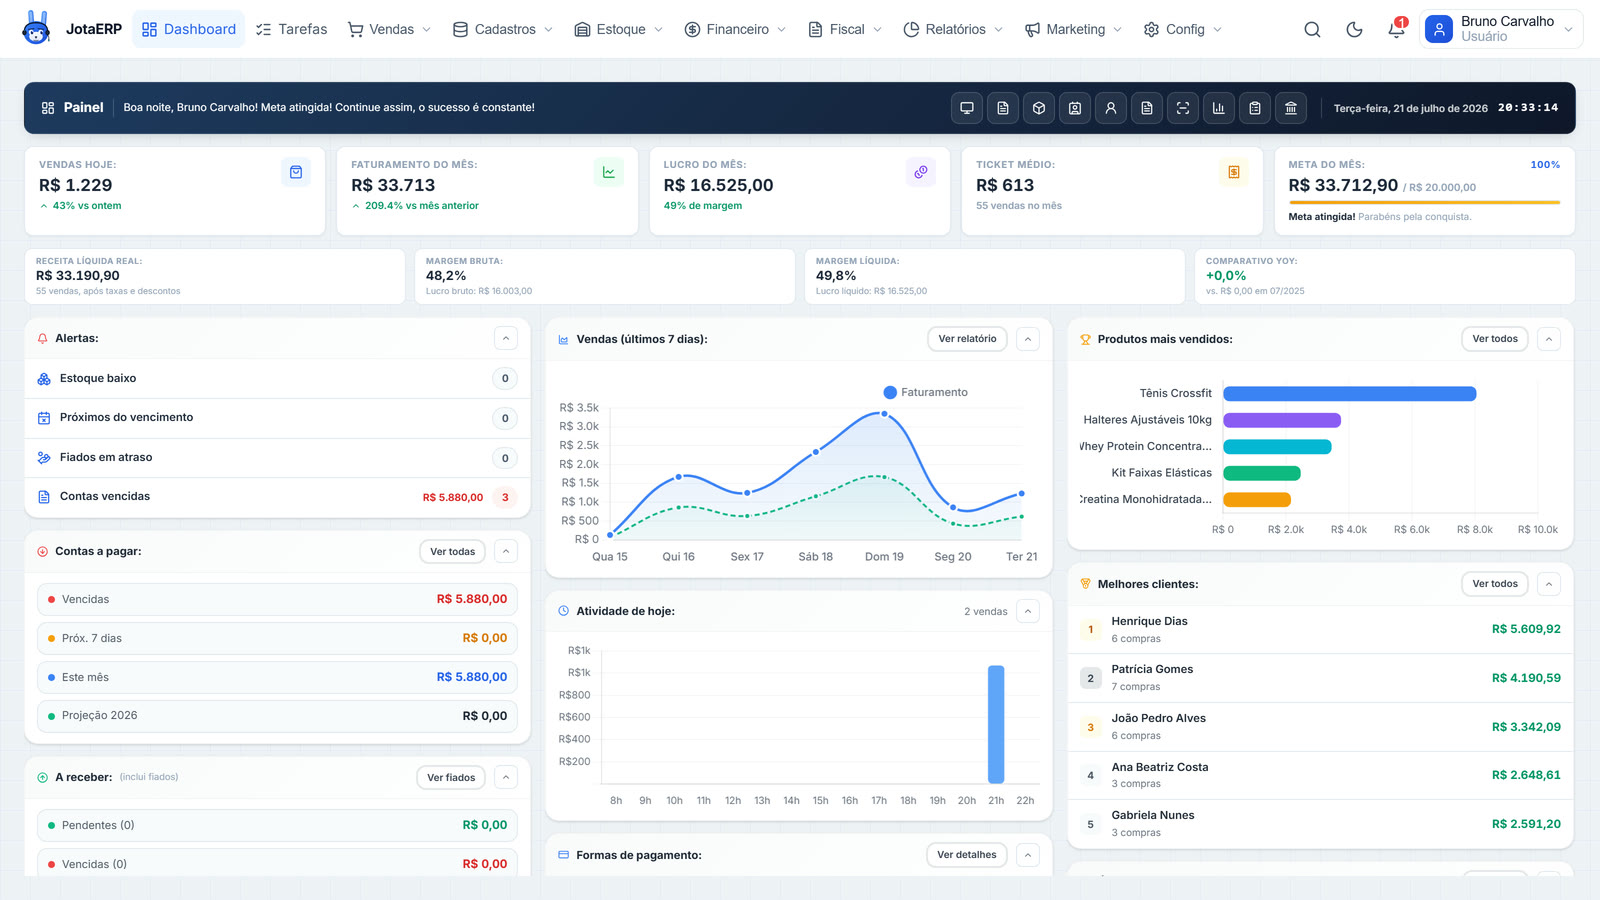Click the blue Tênis Crossfit bar

tap(1350, 394)
